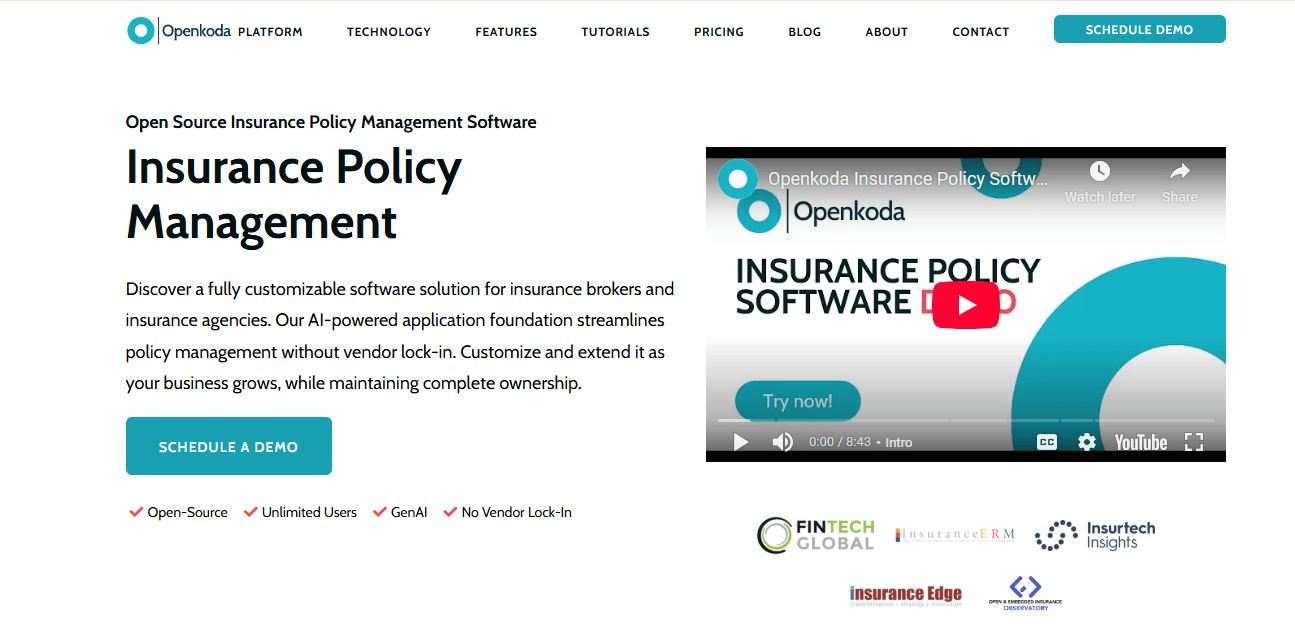This screenshot has width=1295, height=624.
Task: Enter fullscreen mode on the video
Action: point(1194,442)
